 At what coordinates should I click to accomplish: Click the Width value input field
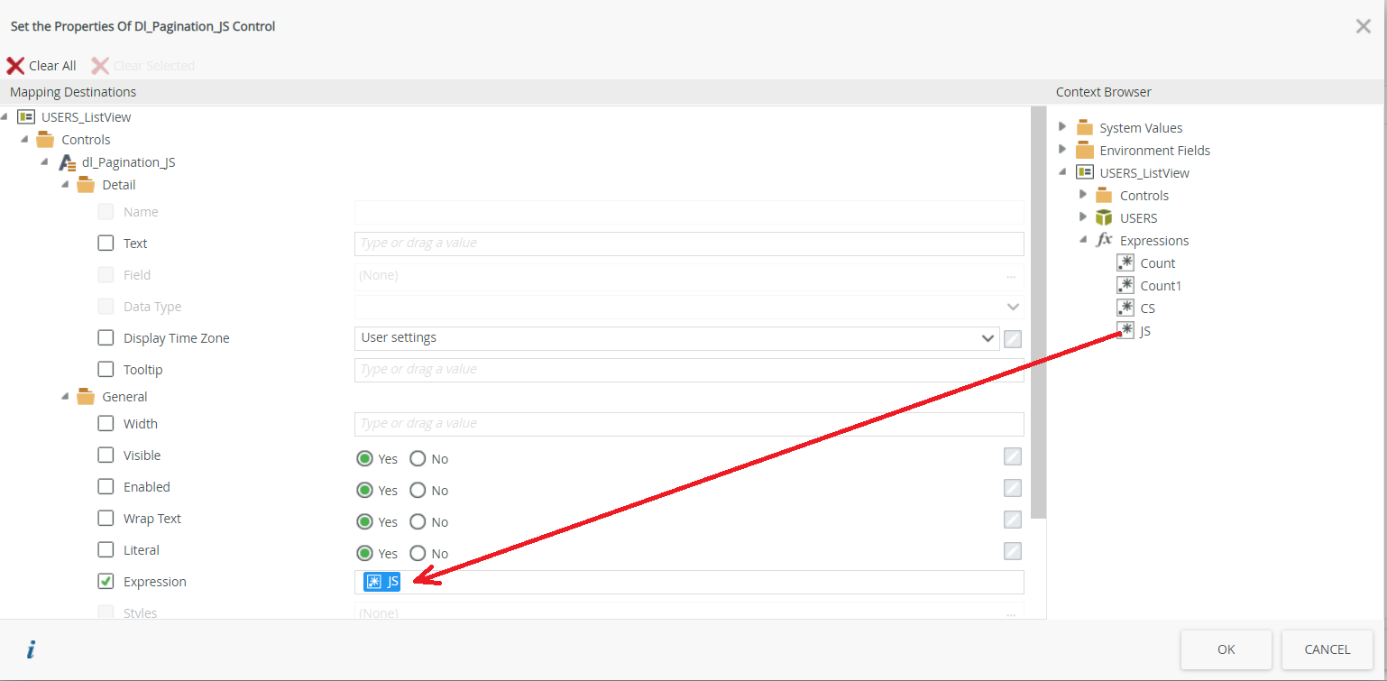[x=688, y=424]
